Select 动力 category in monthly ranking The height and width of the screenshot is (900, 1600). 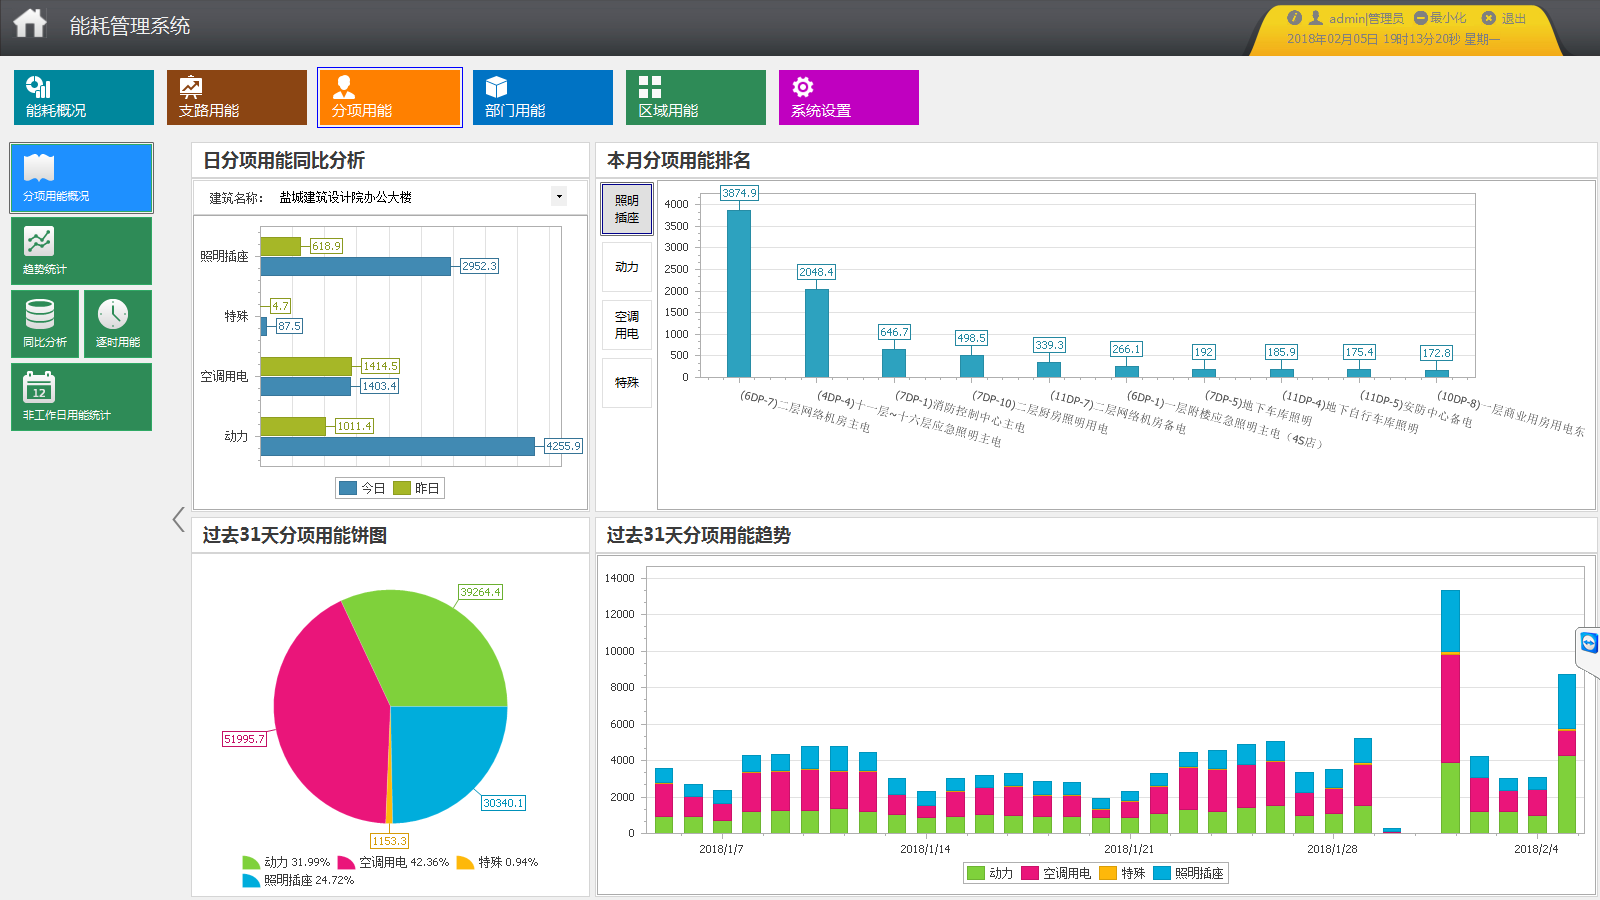click(x=627, y=267)
